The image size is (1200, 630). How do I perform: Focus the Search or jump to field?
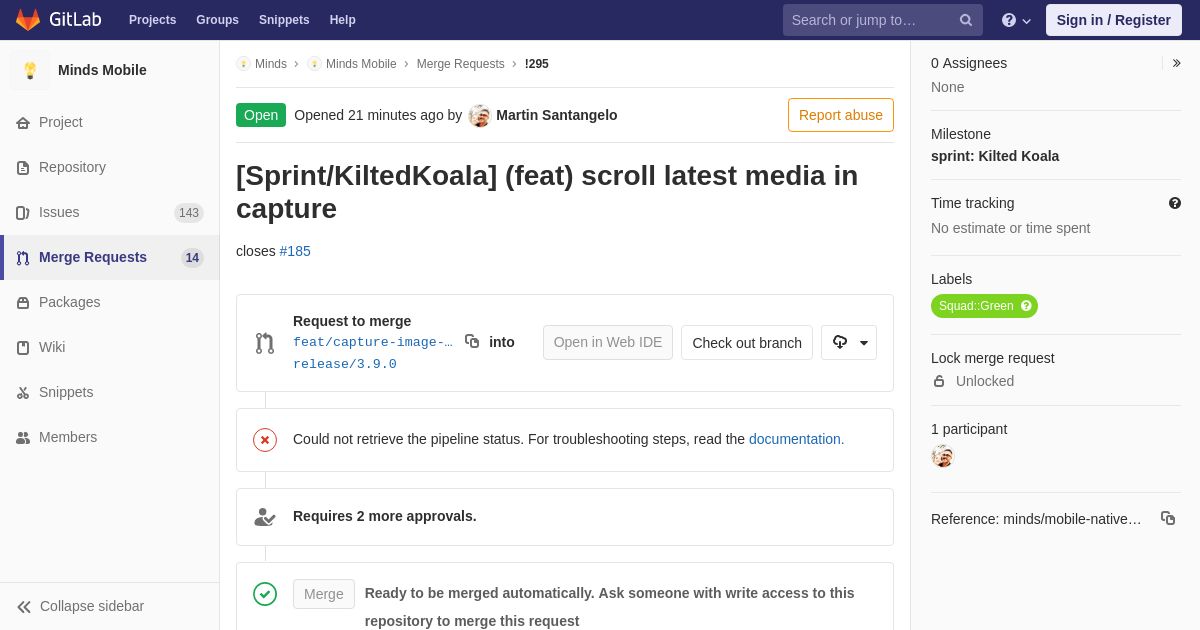tap(872, 20)
